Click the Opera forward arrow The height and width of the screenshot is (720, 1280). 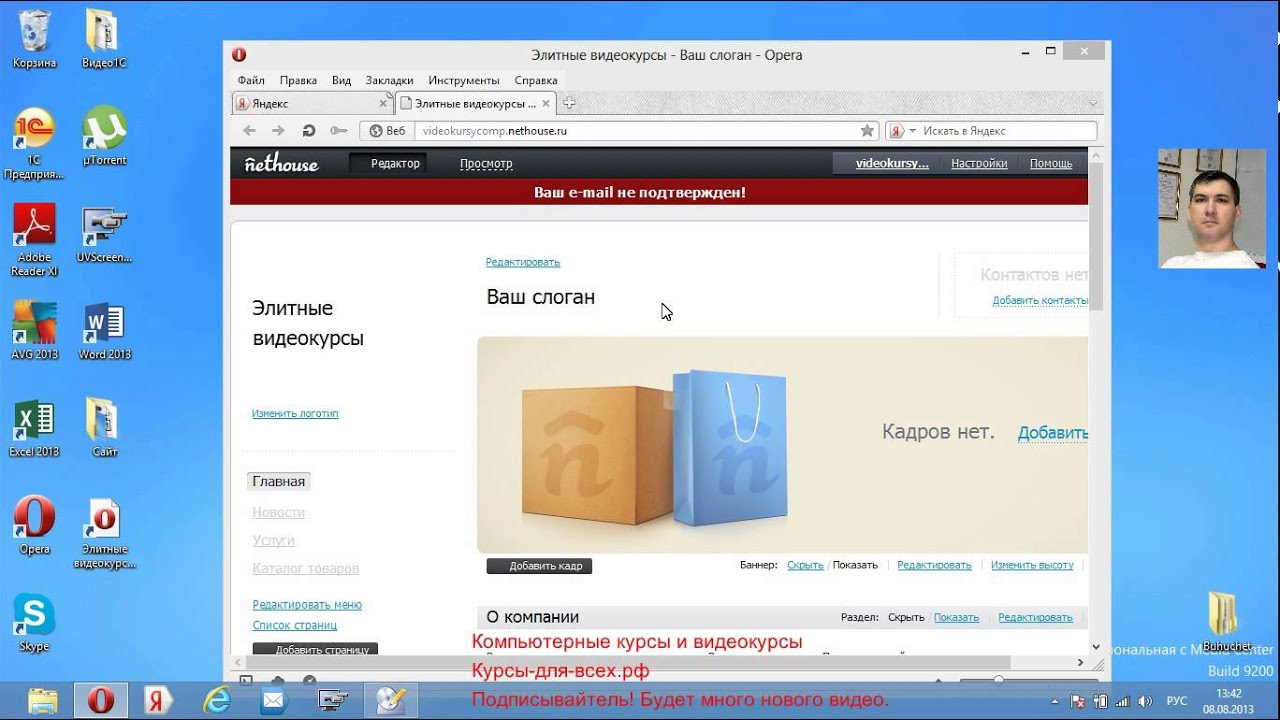point(278,130)
